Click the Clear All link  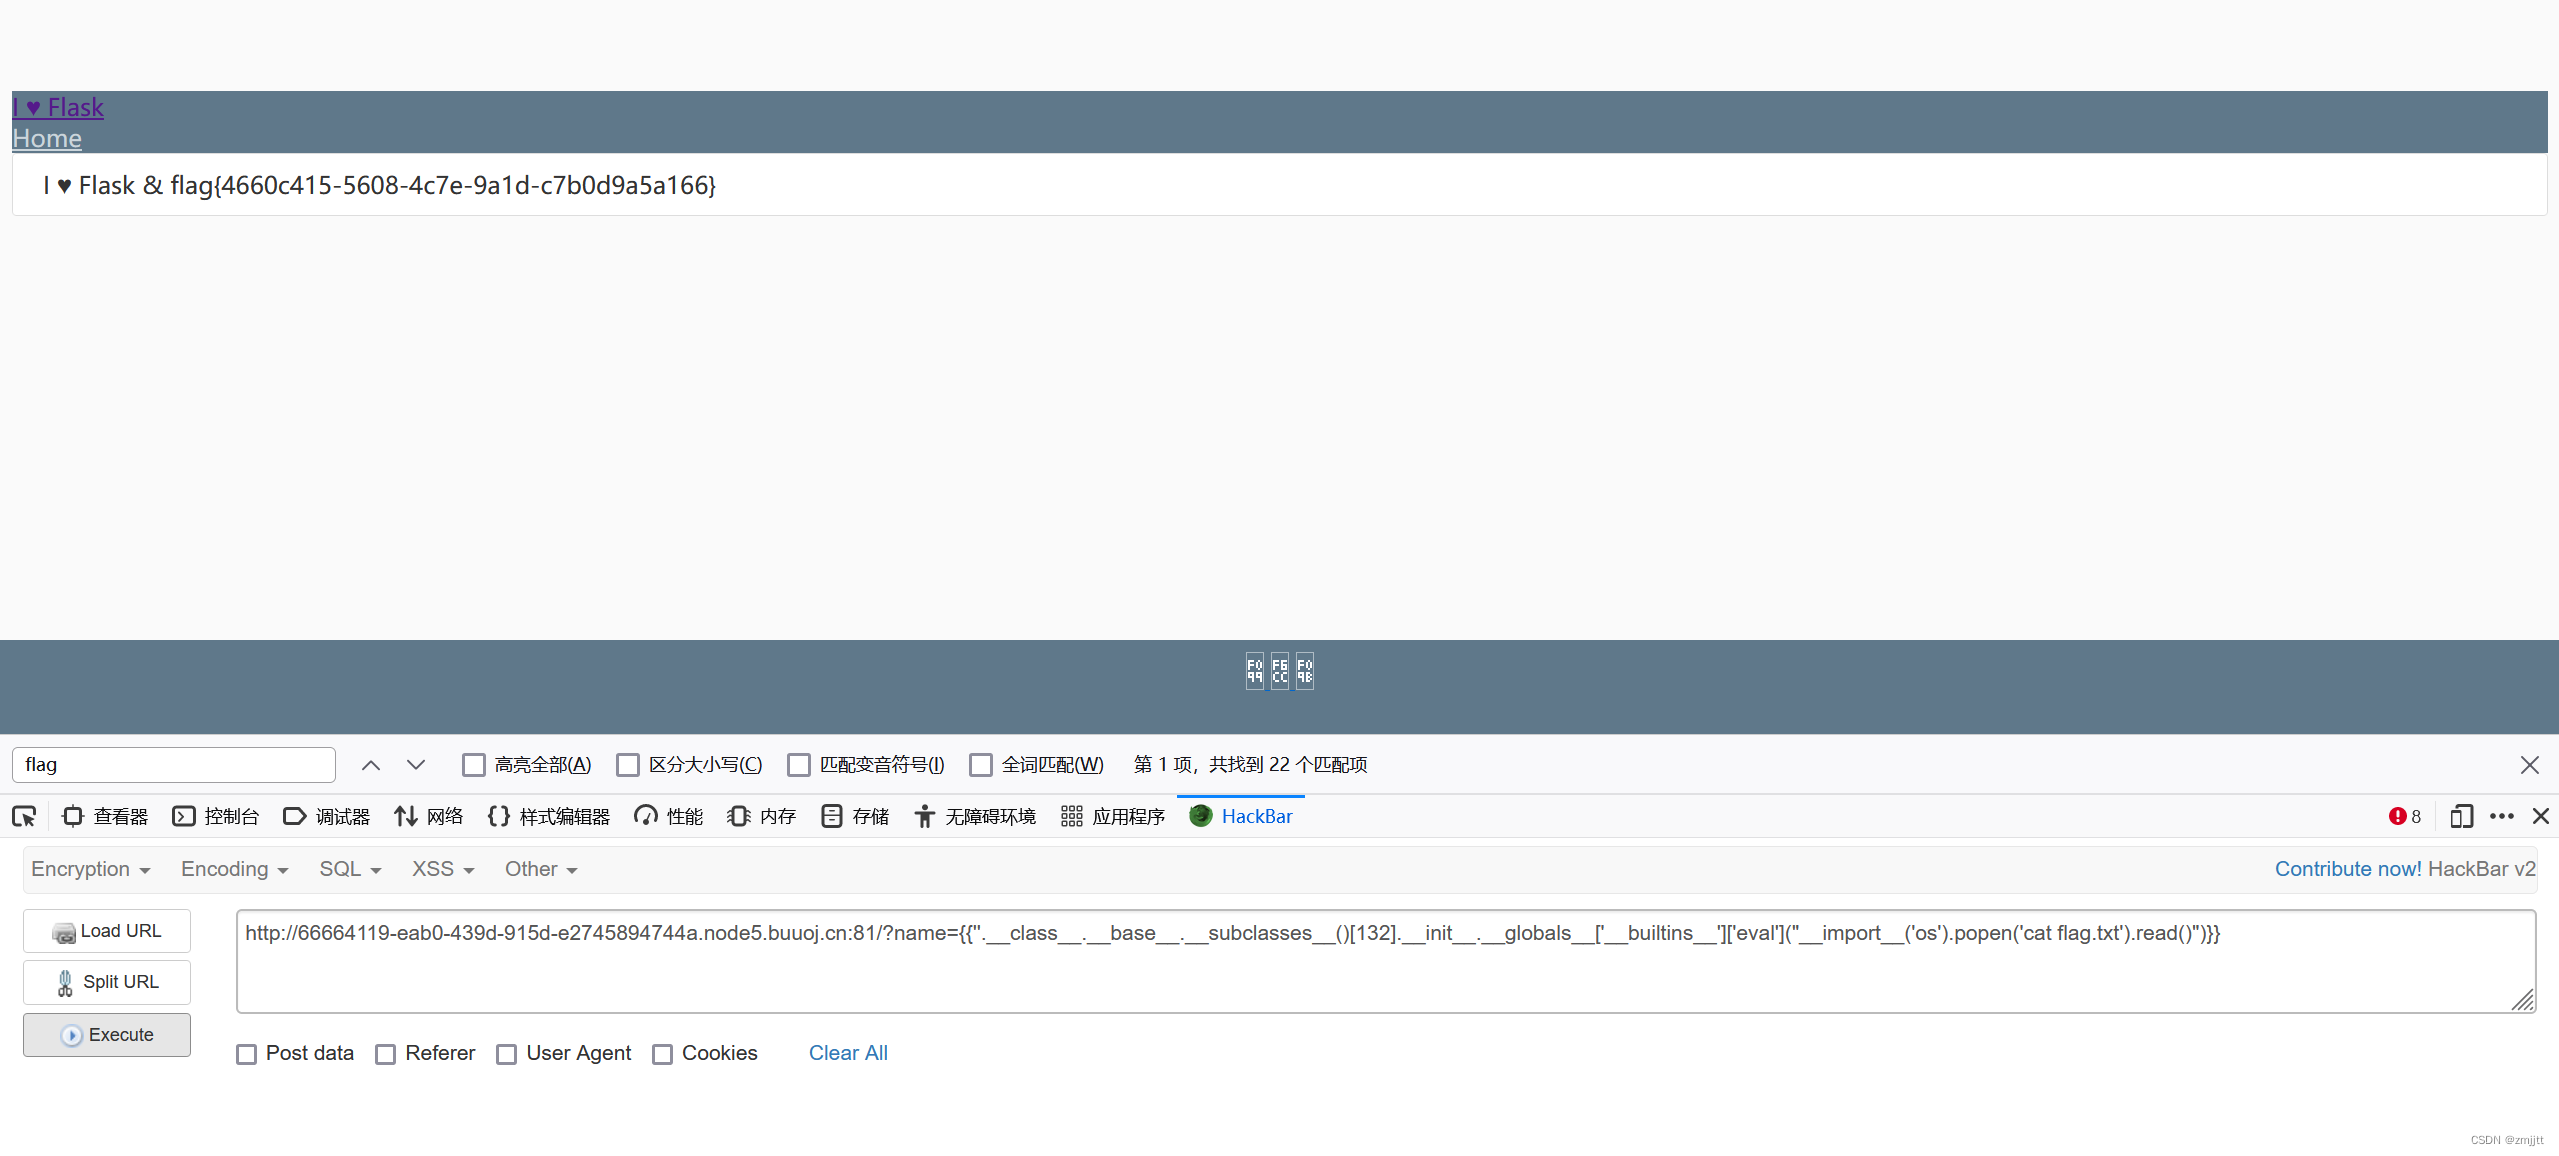pyautogui.click(x=847, y=1053)
